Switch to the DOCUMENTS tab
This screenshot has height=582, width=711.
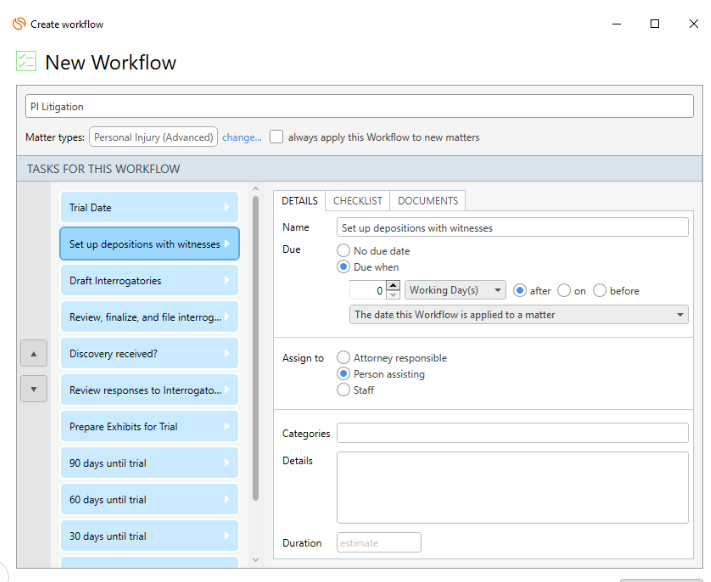[x=428, y=201]
